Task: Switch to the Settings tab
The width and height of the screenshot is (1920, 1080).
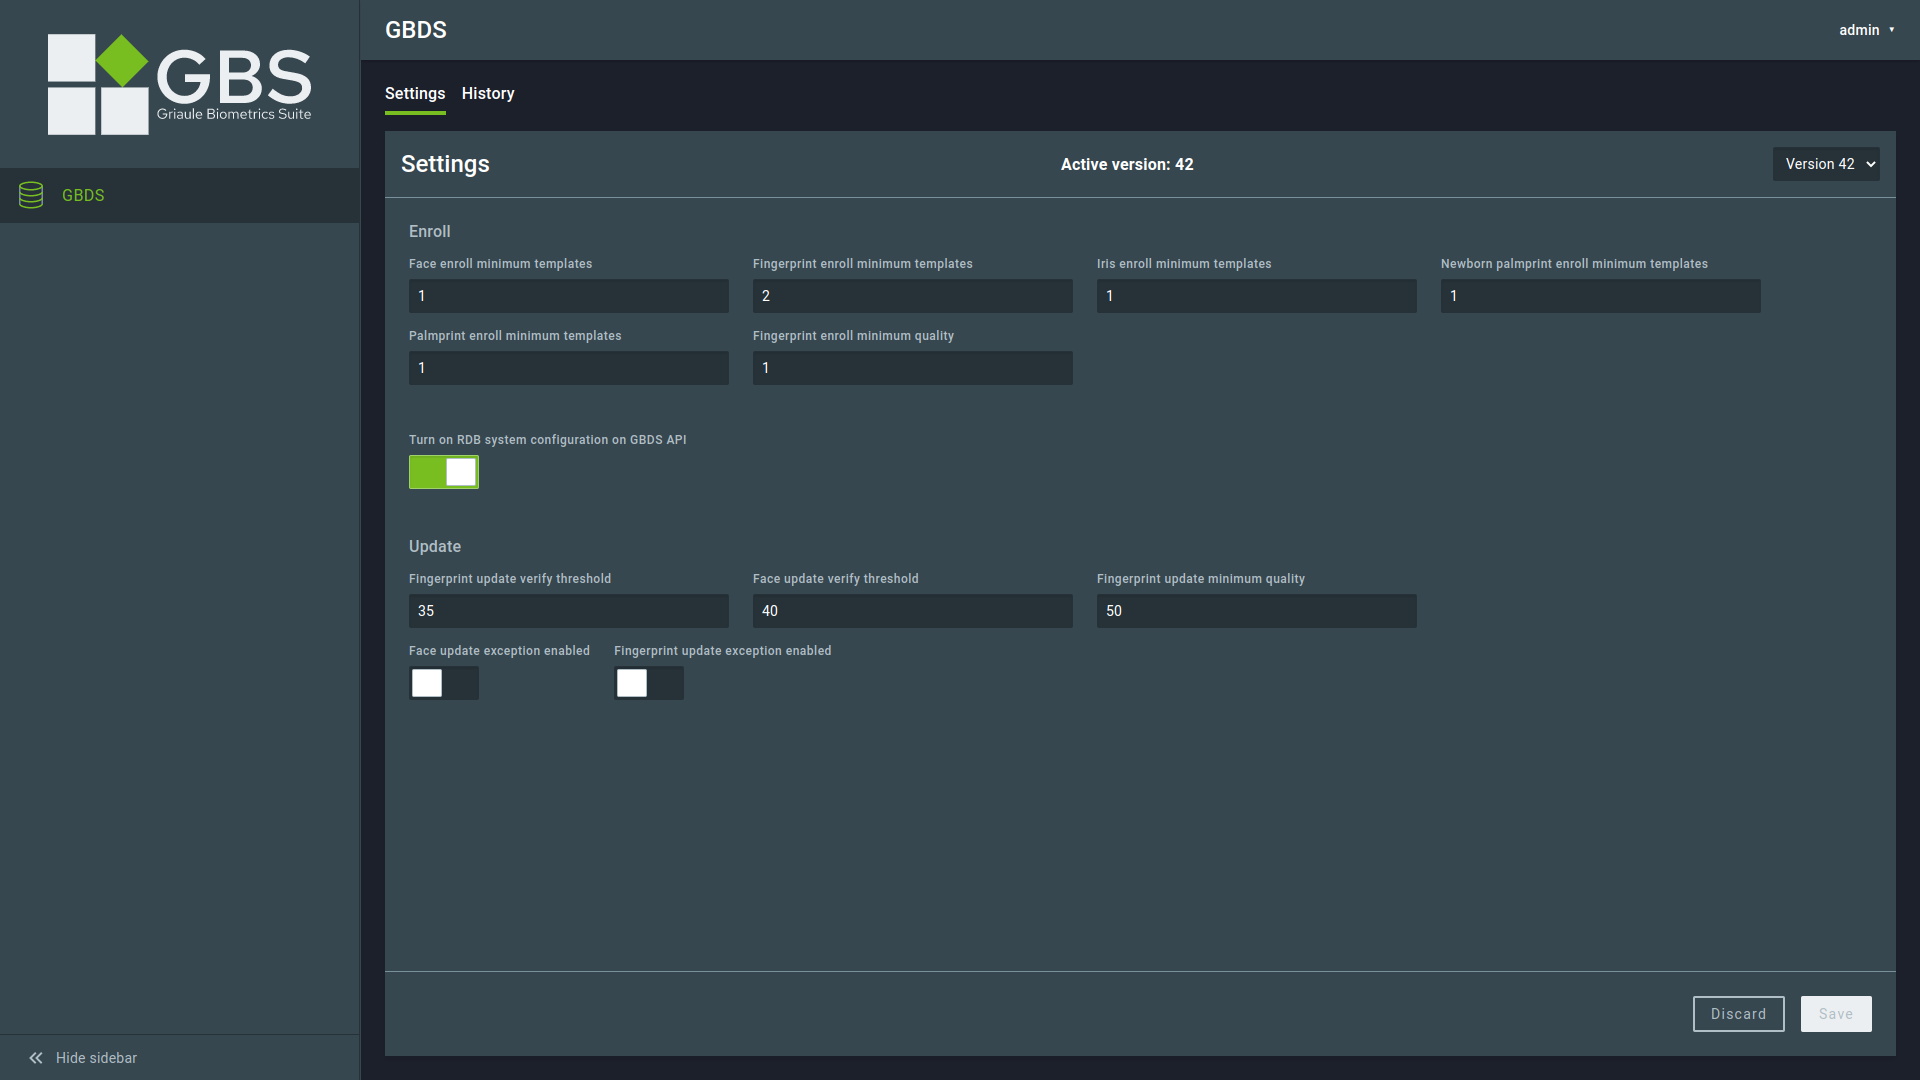Action: pos(415,93)
